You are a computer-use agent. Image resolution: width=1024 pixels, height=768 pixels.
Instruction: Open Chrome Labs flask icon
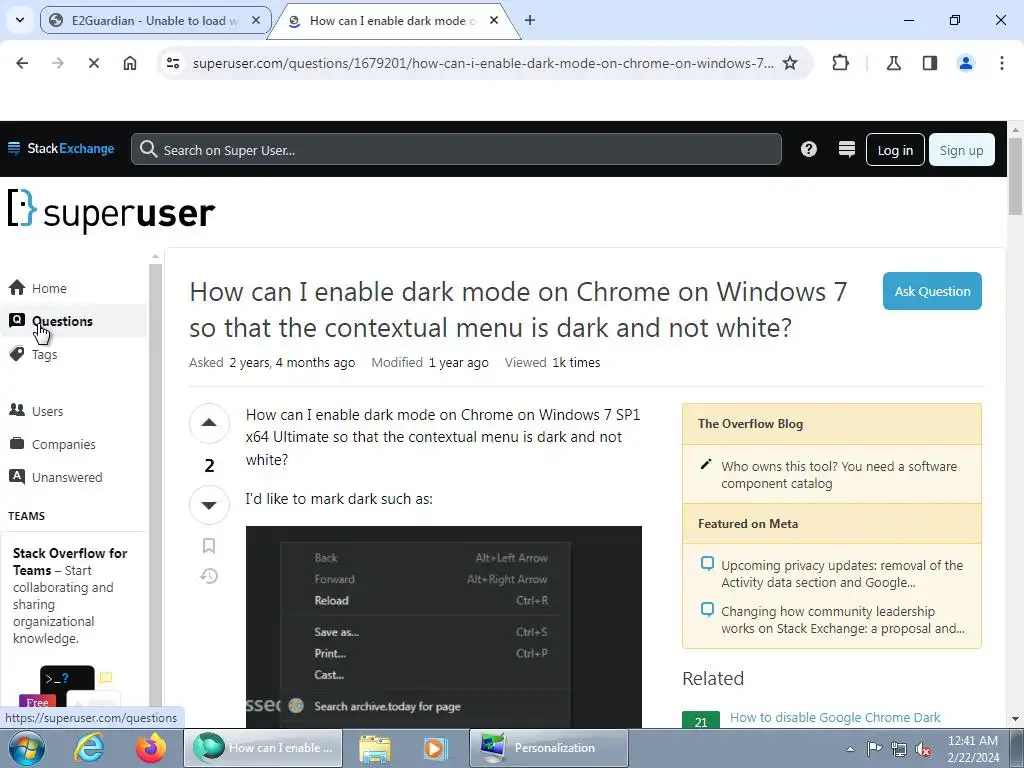pos(893,63)
